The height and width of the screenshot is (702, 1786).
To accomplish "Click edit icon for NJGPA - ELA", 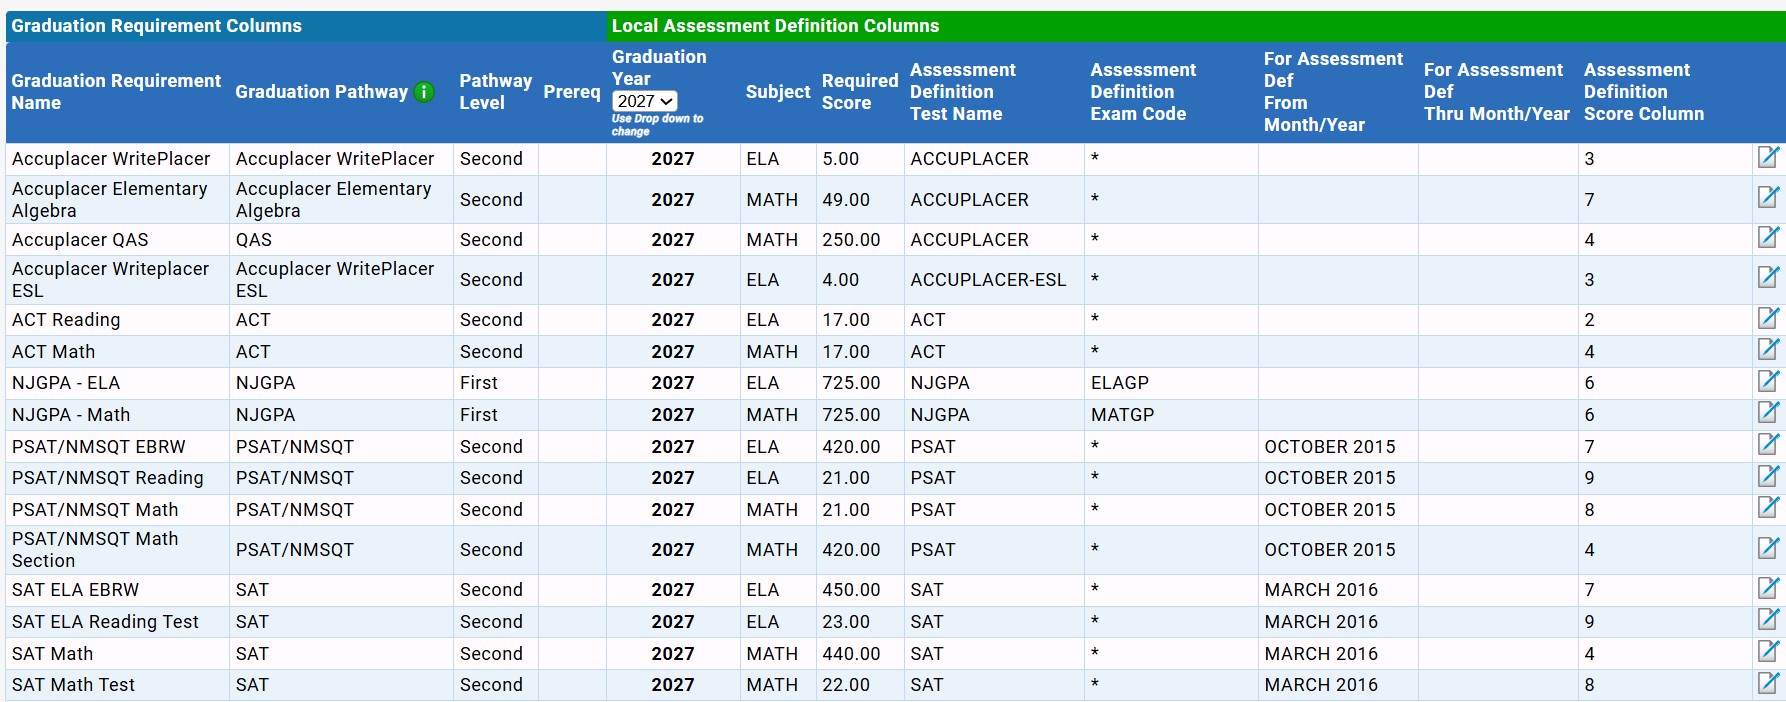I will click(1768, 381).
